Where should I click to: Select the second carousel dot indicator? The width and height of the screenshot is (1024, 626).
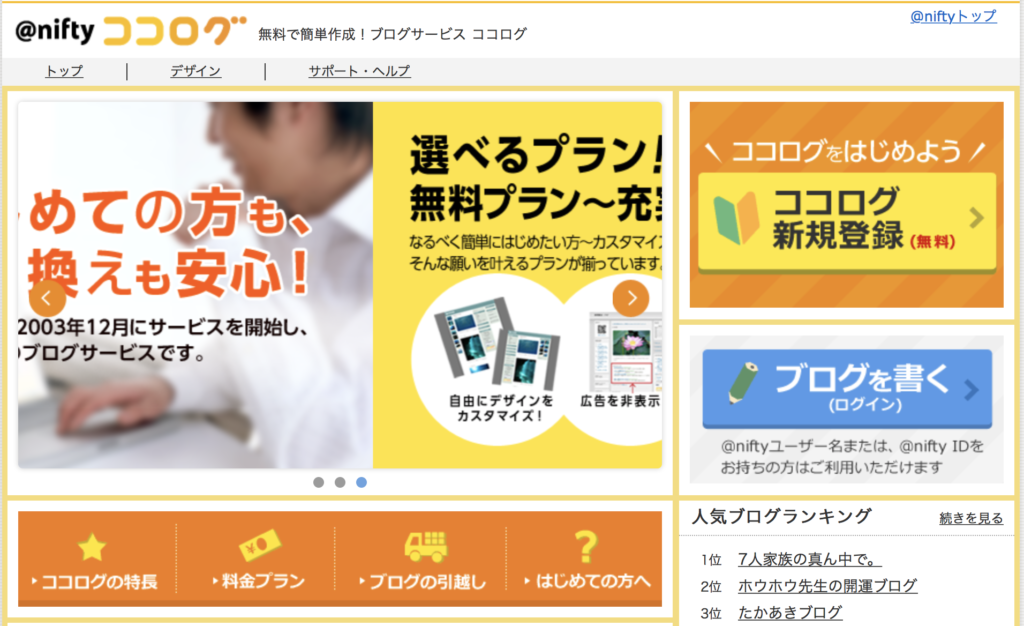pos(340,482)
